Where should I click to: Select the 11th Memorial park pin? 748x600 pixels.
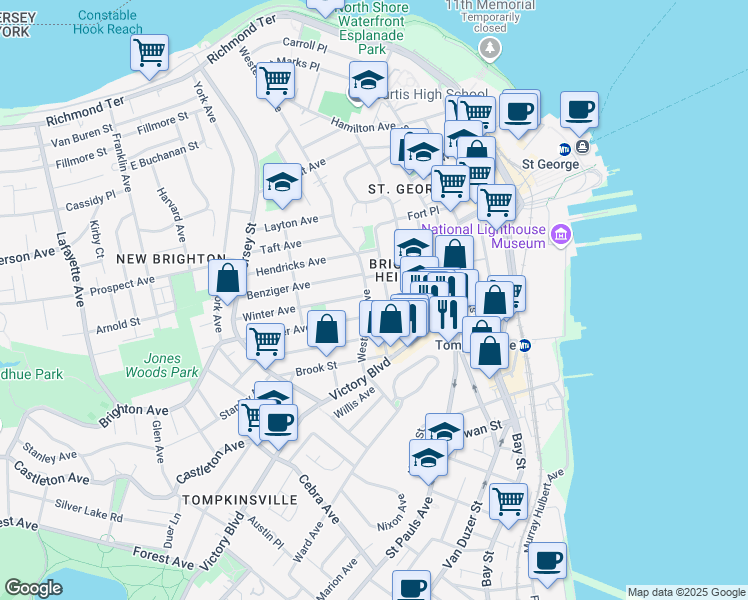[489, 49]
